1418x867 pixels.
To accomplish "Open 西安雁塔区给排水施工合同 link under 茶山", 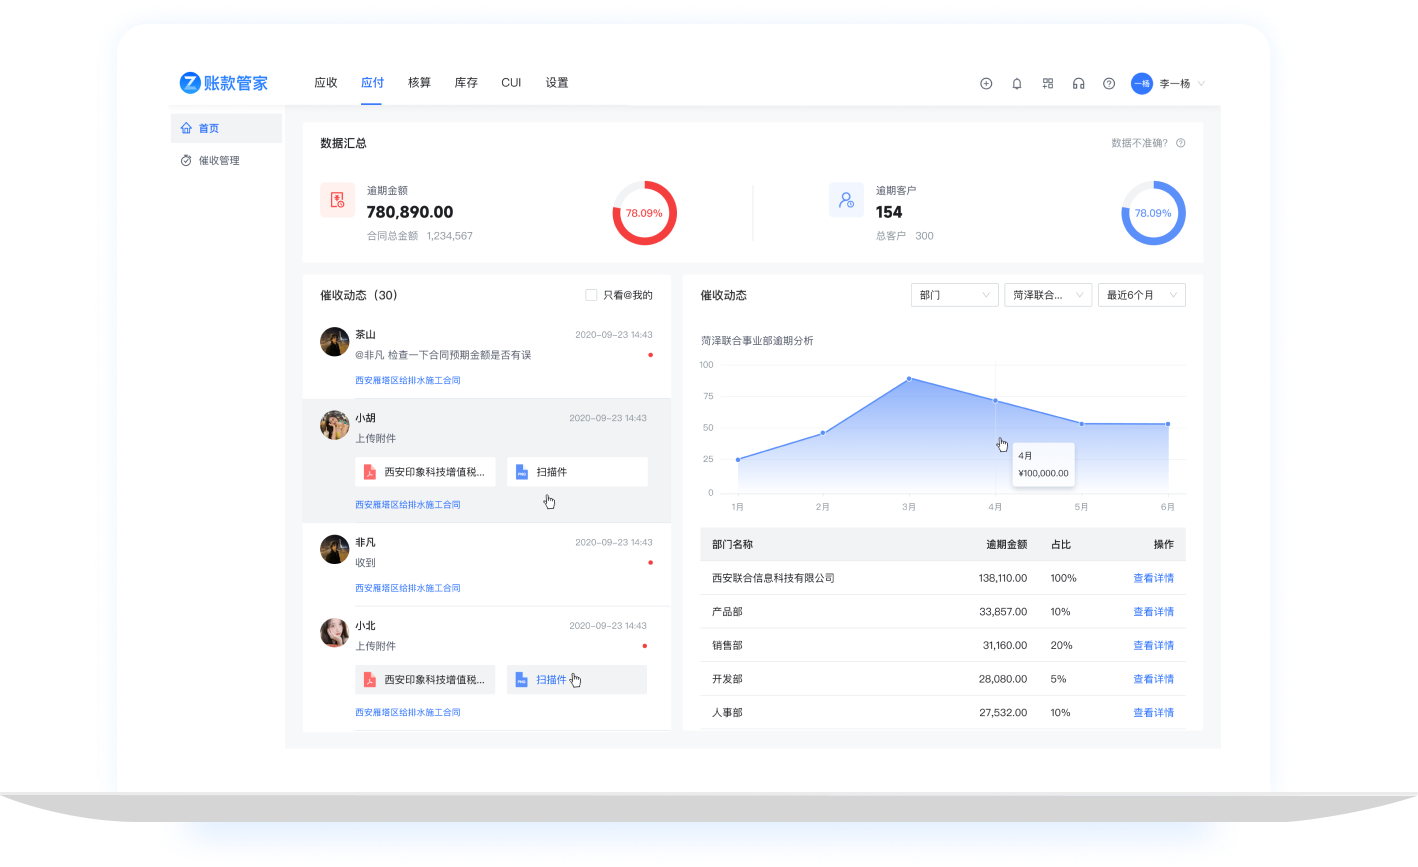I will 407,381.
